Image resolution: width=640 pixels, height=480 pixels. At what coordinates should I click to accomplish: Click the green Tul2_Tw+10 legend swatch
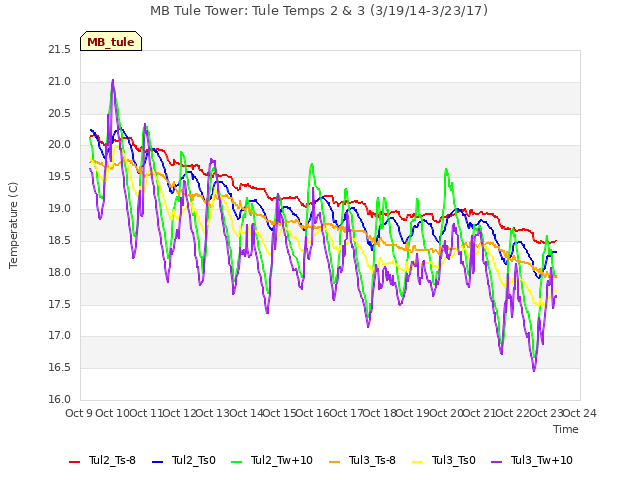tap(237, 462)
